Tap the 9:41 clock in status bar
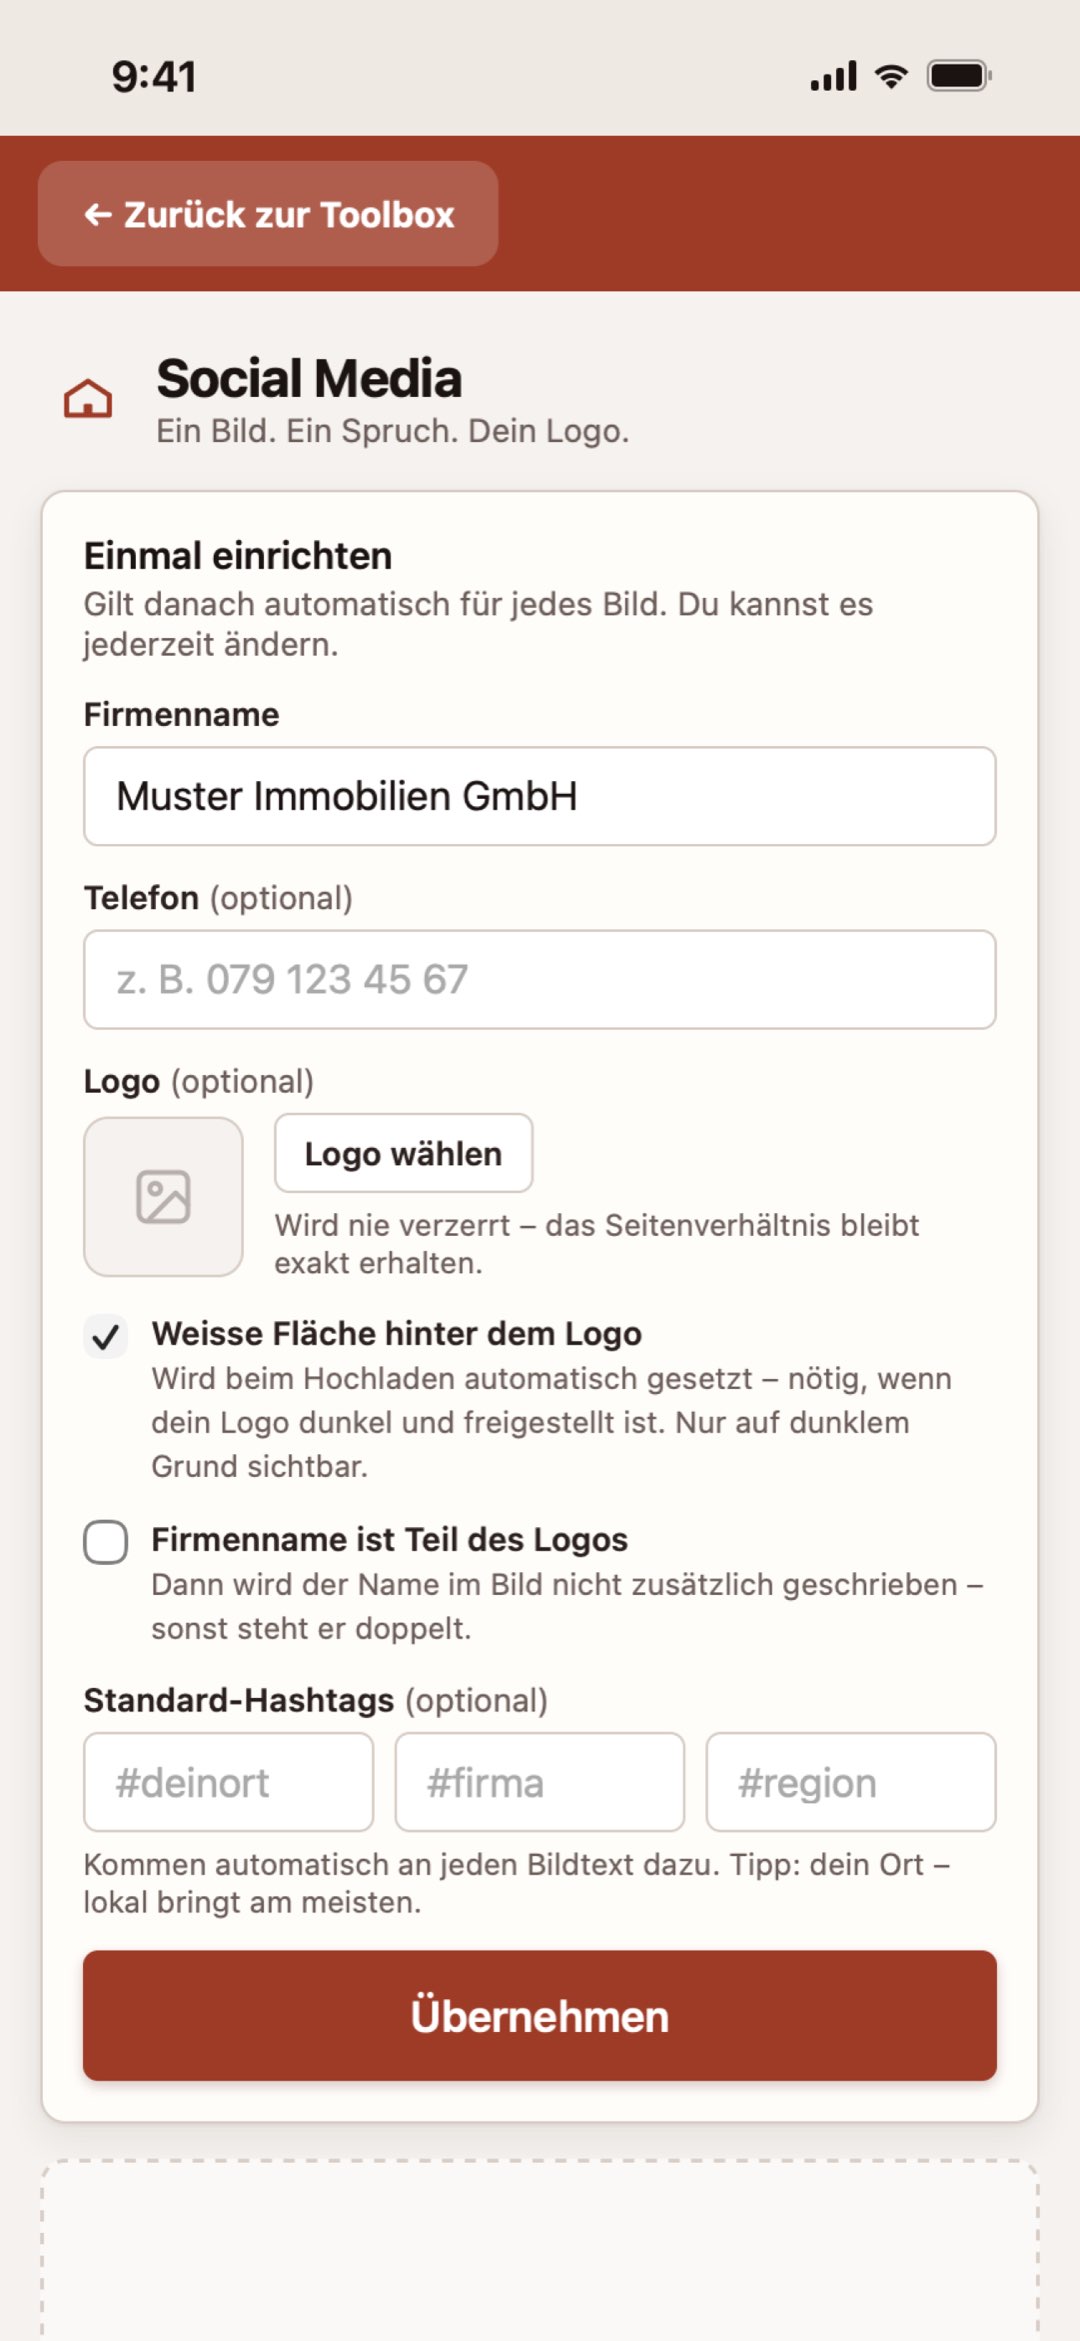The image size is (1080, 2341). coord(154,77)
